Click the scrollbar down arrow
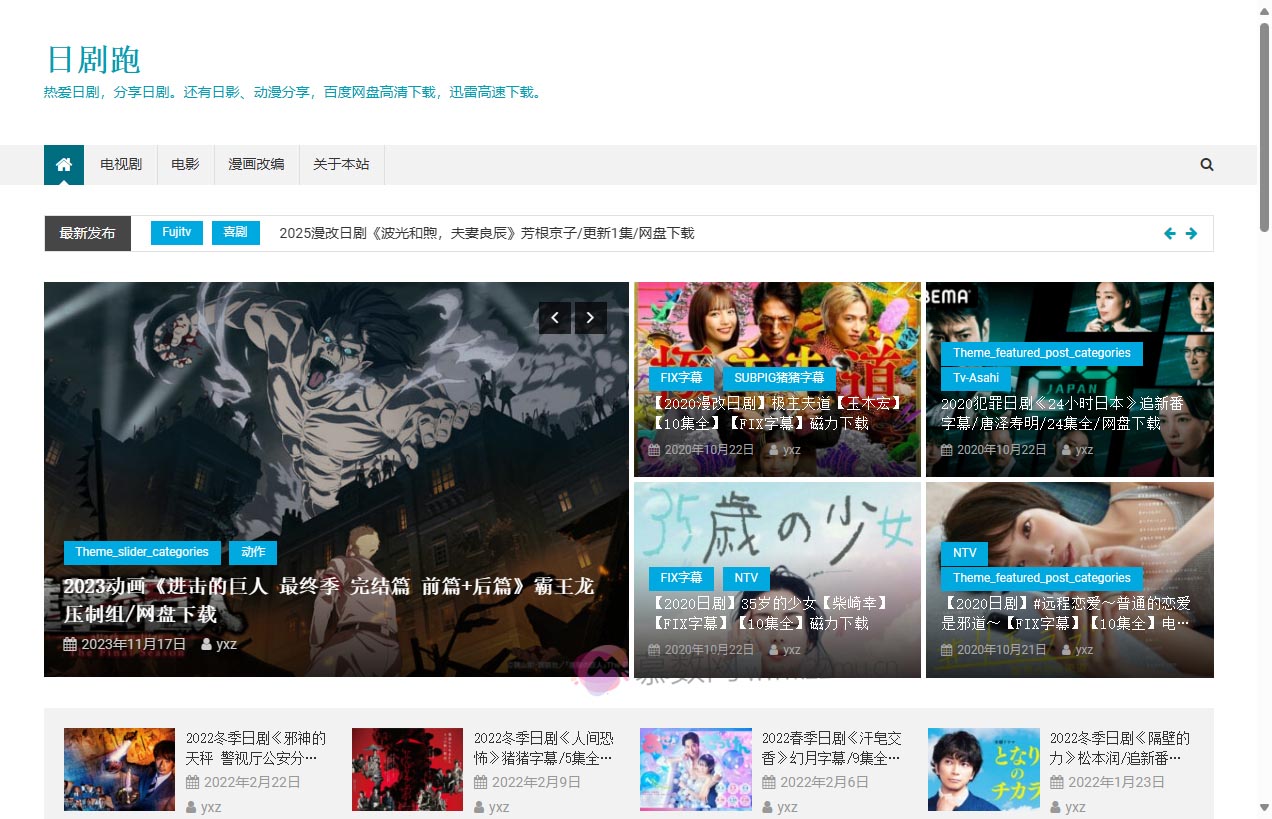The image size is (1272, 819). point(1264,808)
